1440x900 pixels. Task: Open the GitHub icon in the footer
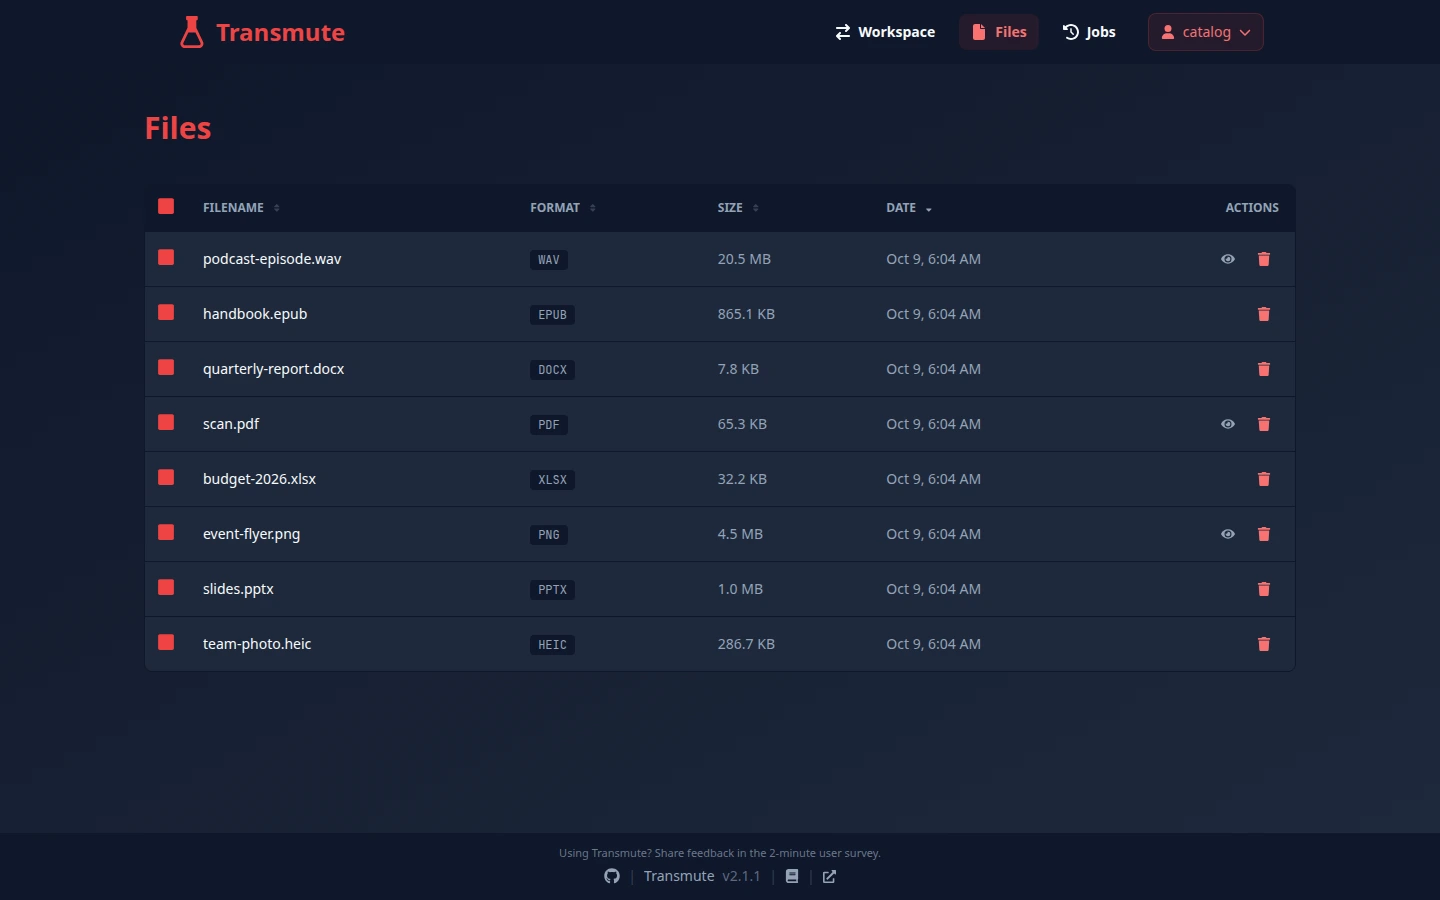[612, 876]
